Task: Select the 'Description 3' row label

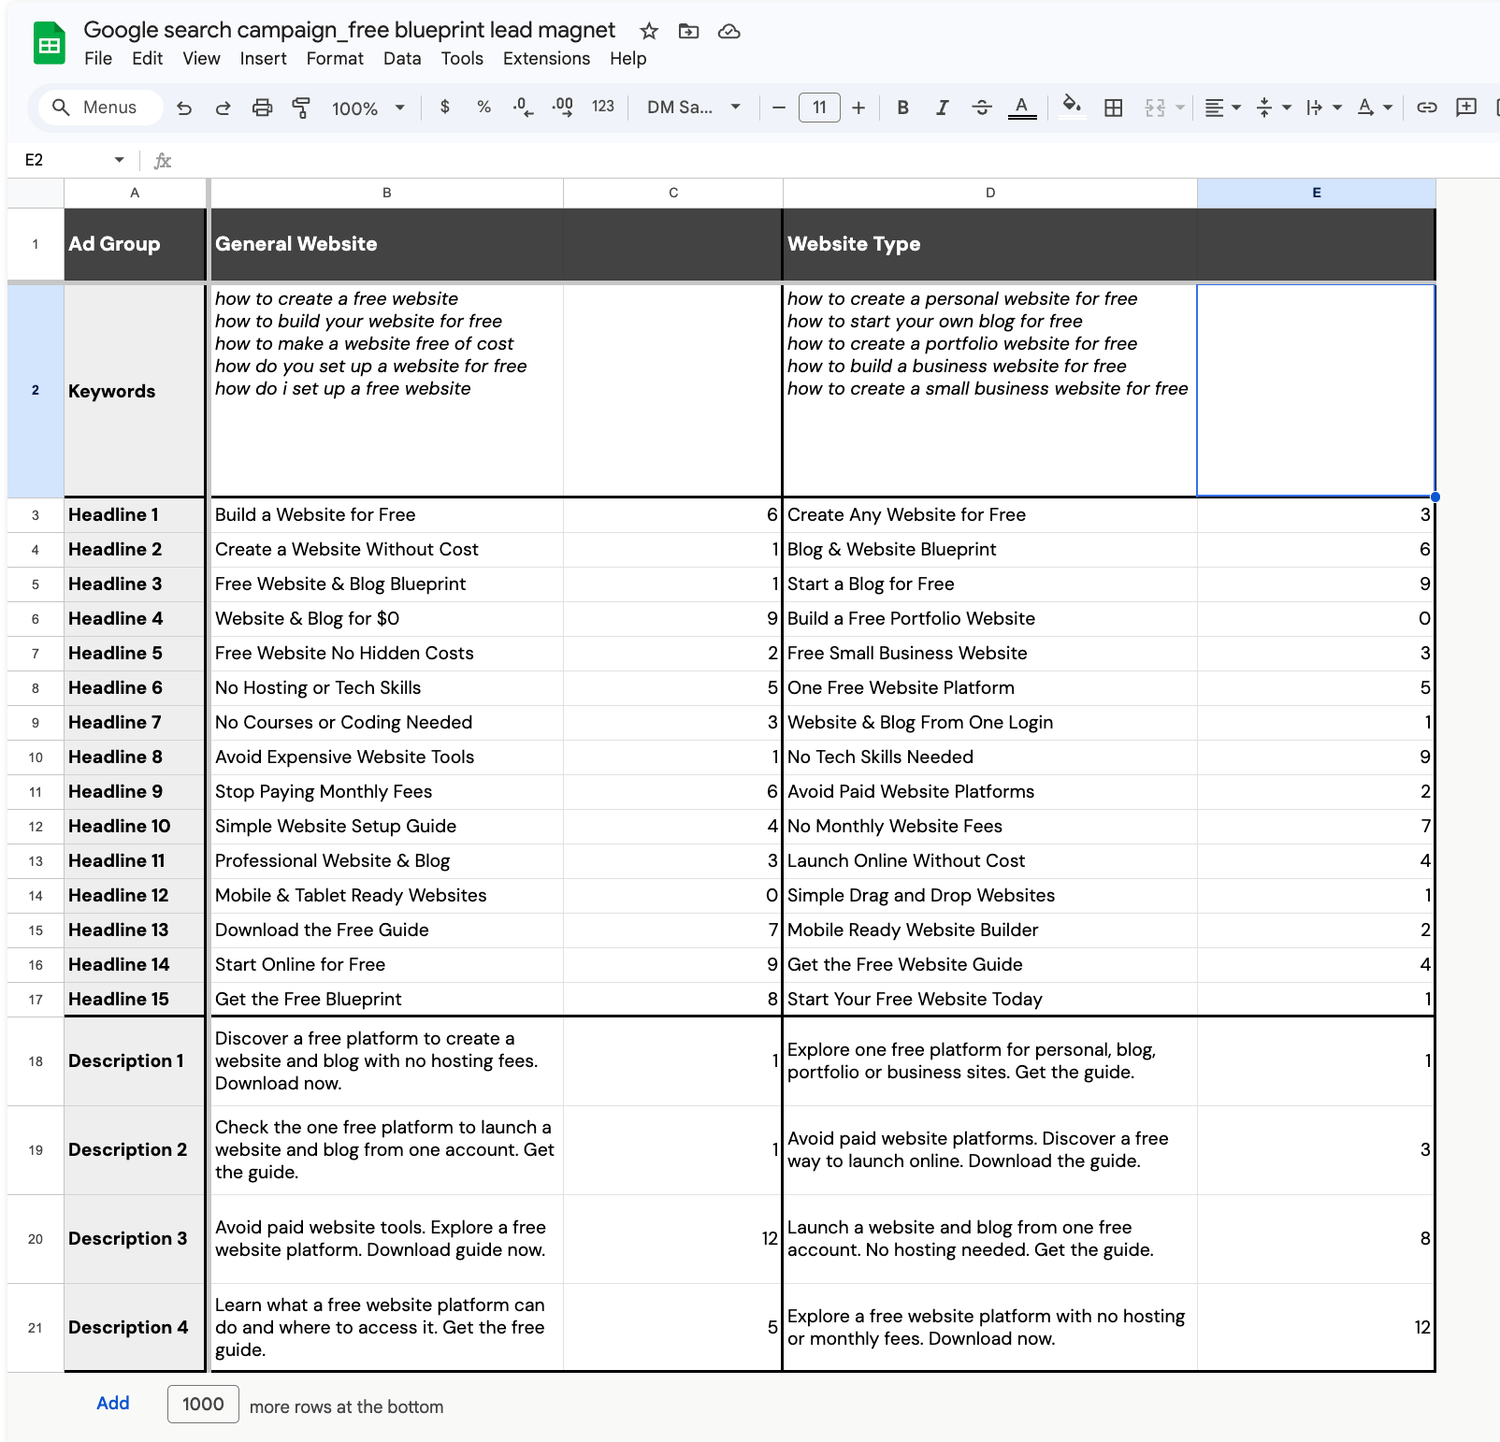Action: [135, 1239]
